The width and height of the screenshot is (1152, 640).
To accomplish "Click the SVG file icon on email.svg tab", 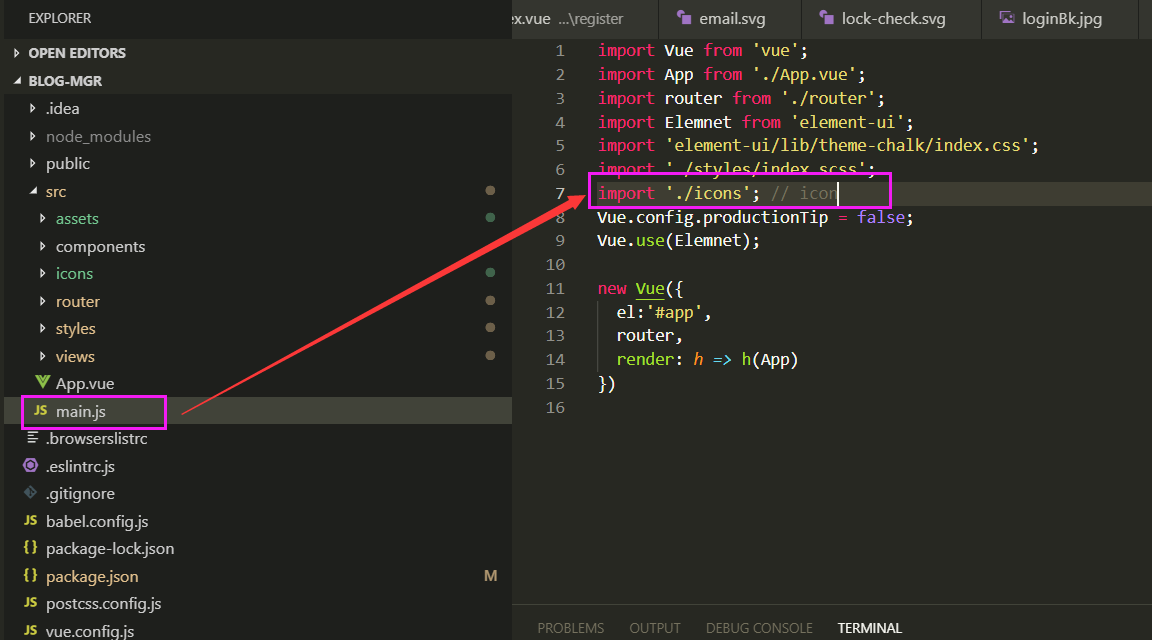I will (684, 18).
